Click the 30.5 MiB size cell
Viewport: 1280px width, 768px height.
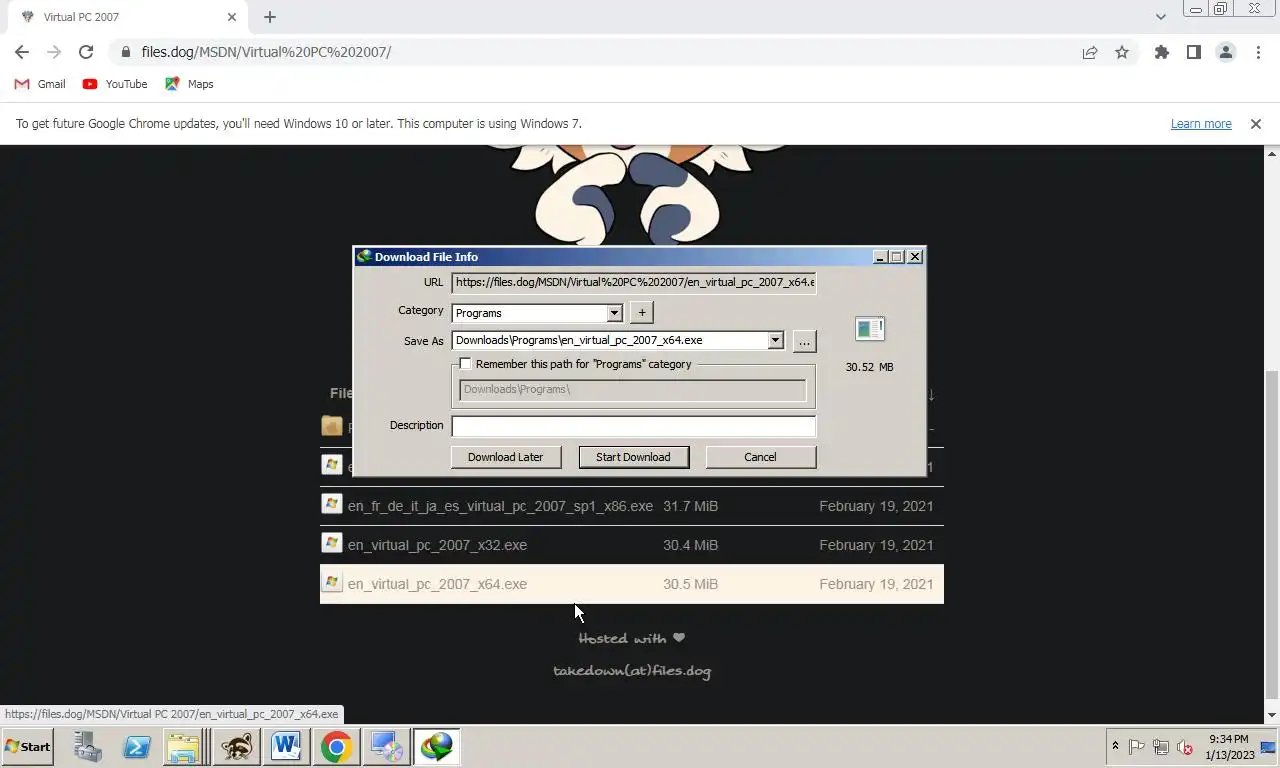[690, 584]
